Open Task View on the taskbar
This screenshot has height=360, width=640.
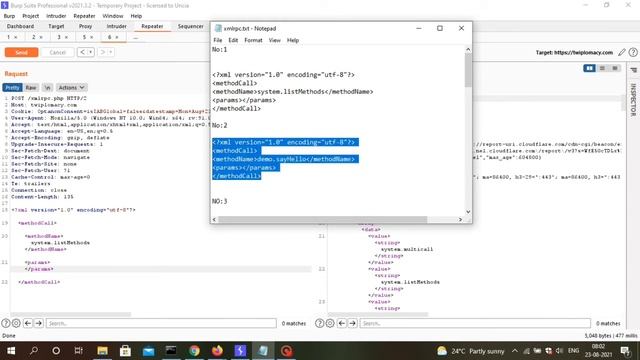[79, 351]
